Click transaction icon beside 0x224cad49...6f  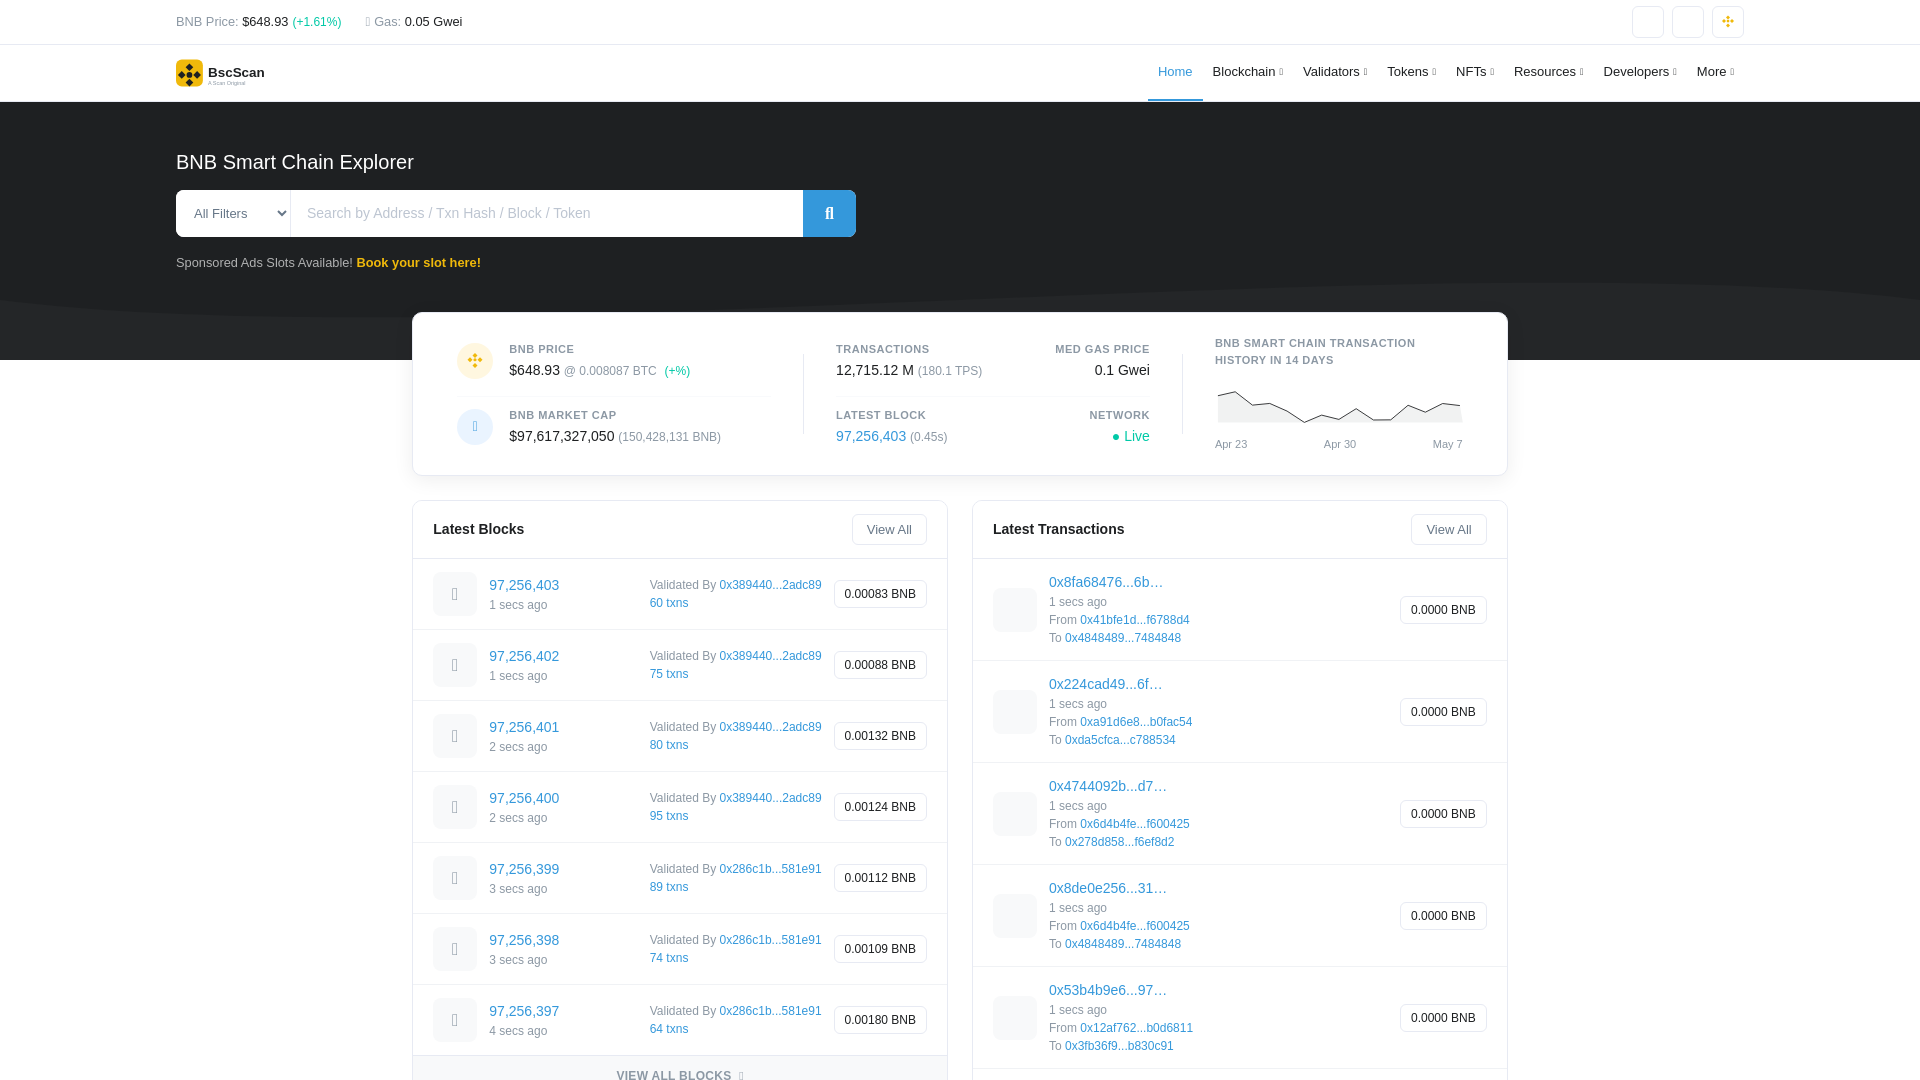[x=1015, y=712]
